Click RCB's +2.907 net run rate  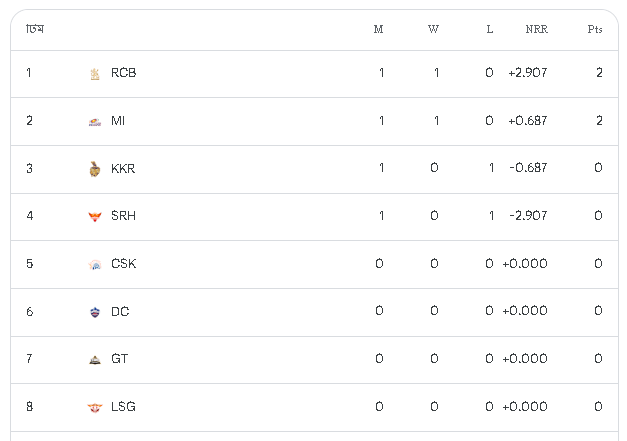click(x=527, y=73)
